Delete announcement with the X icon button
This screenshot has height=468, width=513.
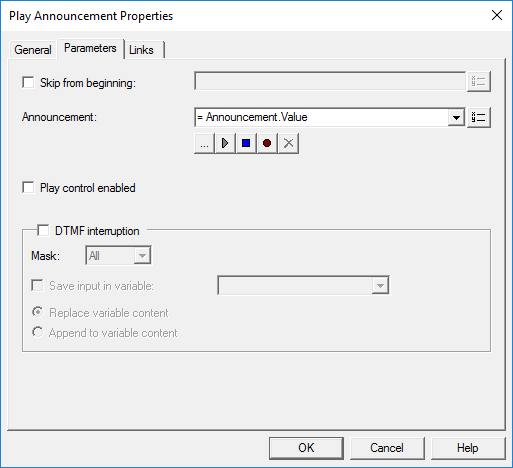click(288, 143)
